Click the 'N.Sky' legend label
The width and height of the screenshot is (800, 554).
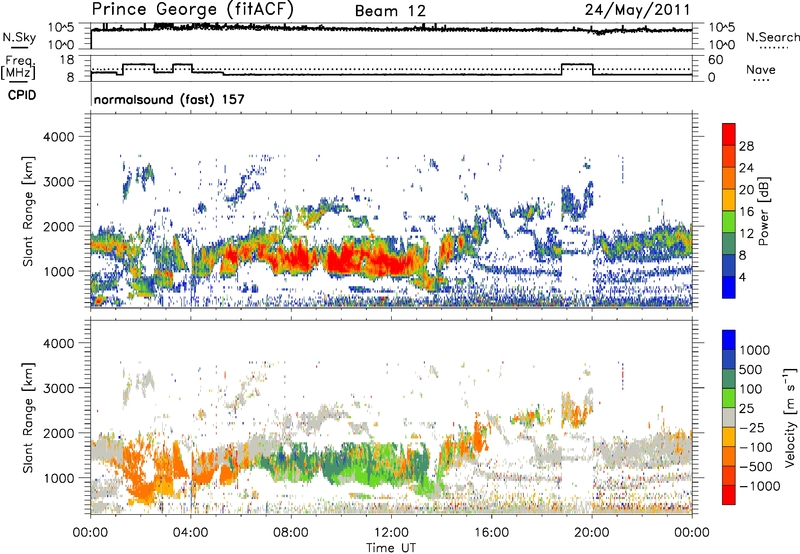pyautogui.click(x=19, y=37)
